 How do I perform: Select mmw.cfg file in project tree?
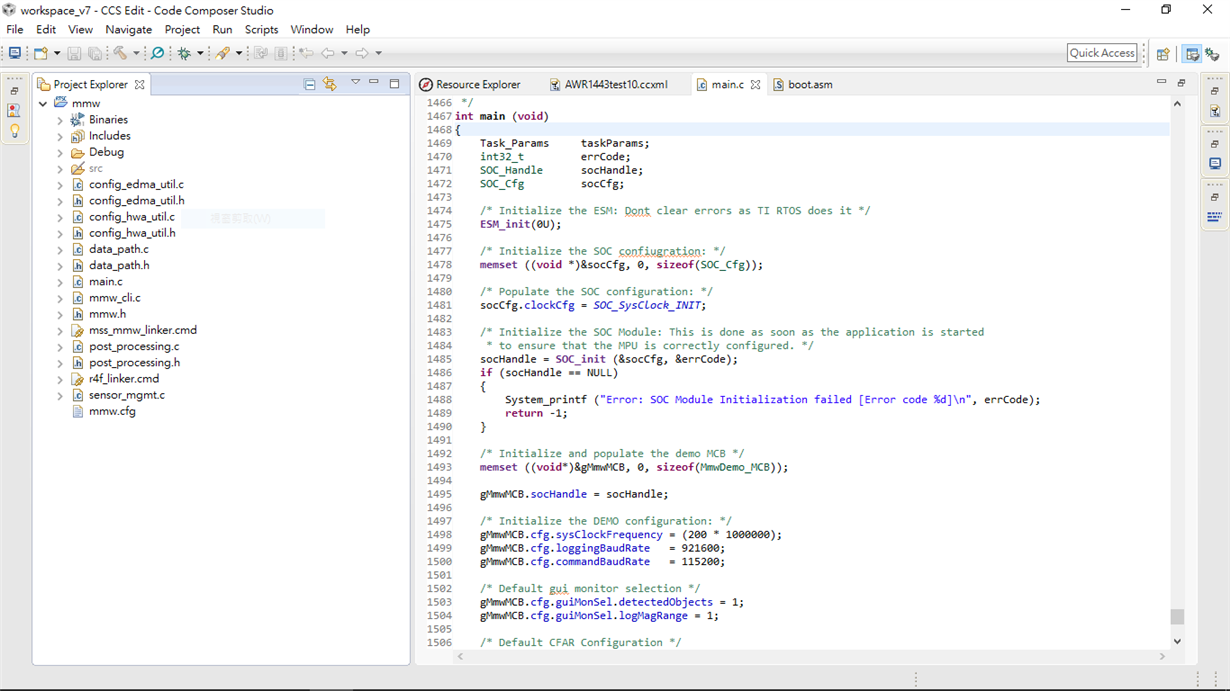click(x=112, y=411)
